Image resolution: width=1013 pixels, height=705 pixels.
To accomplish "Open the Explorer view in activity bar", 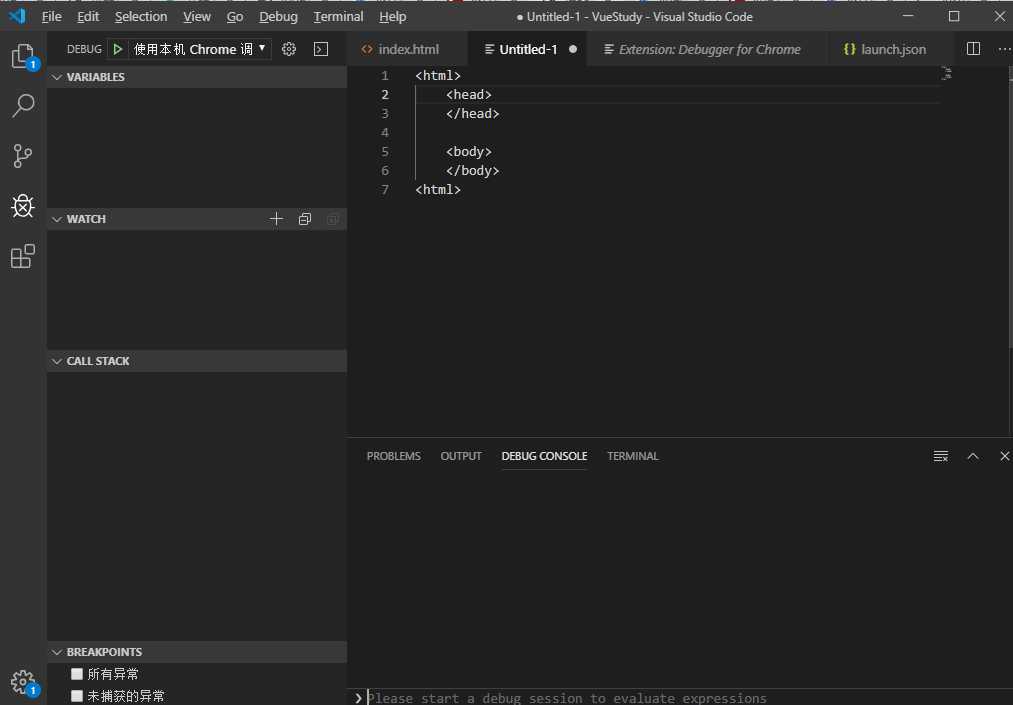I will pyautogui.click(x=23, y=56).
